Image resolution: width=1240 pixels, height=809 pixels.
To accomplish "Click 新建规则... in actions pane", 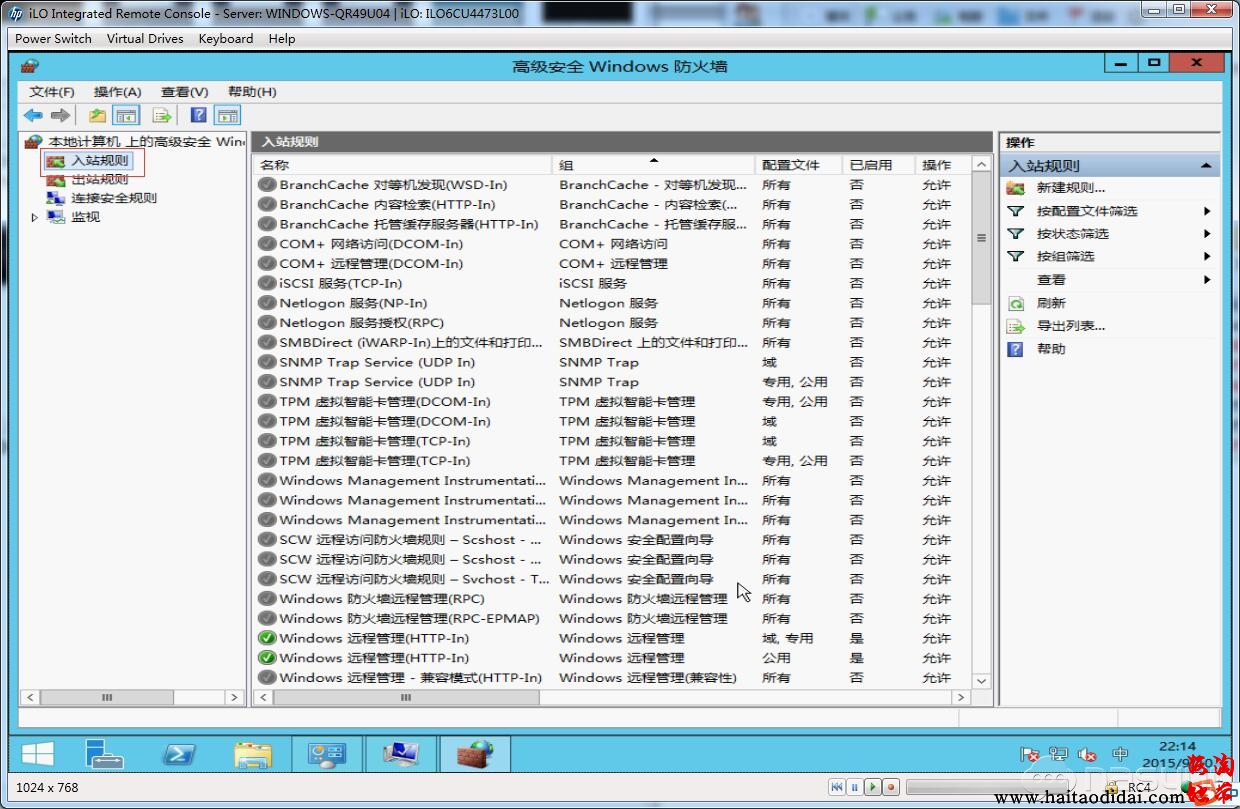I will pos(1070,188).
